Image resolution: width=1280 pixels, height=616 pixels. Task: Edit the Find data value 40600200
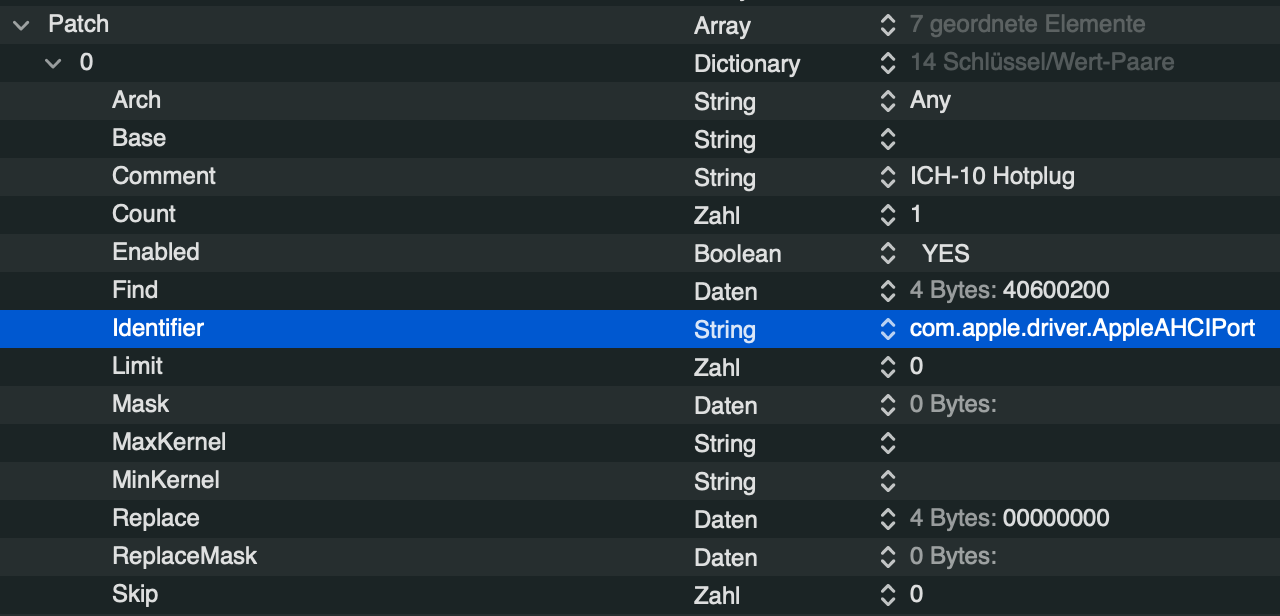(x=1056, y=291)
